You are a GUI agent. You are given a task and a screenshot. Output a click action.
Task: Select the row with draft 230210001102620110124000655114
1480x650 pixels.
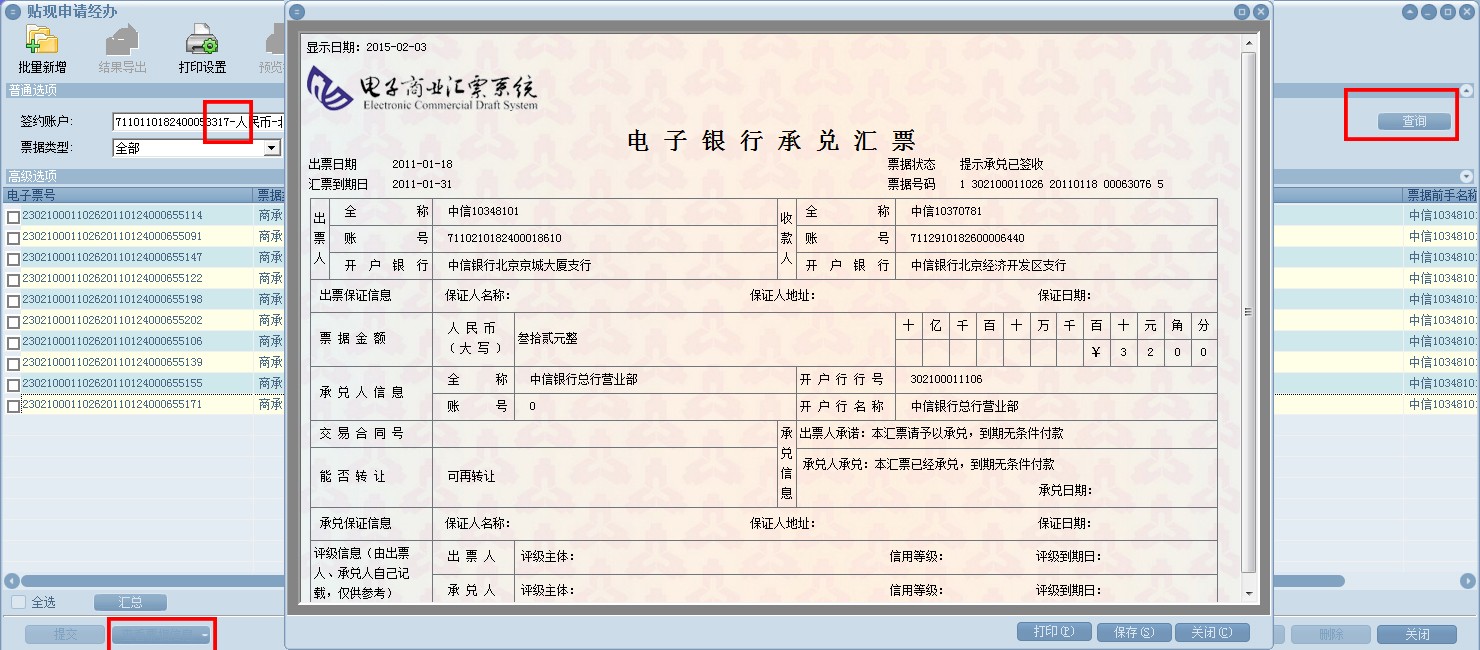[145, 216]
